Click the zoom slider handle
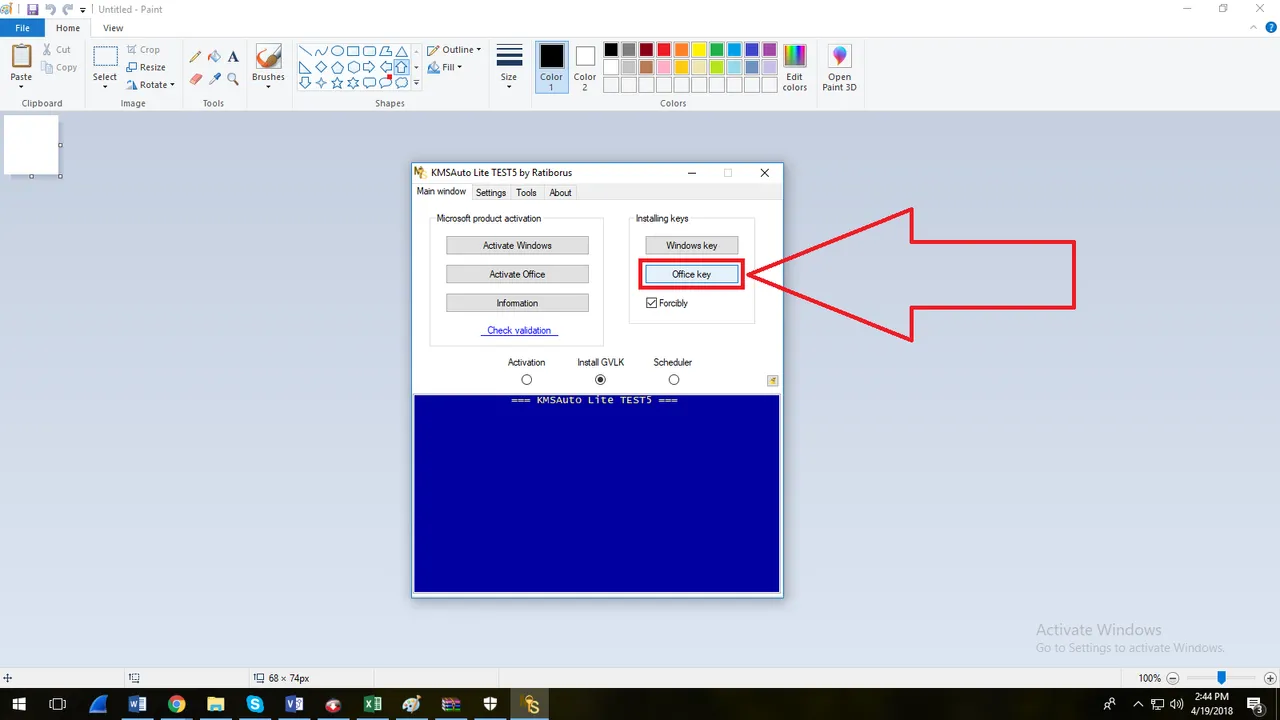Screen dimensions: 1280x720 1221,678
